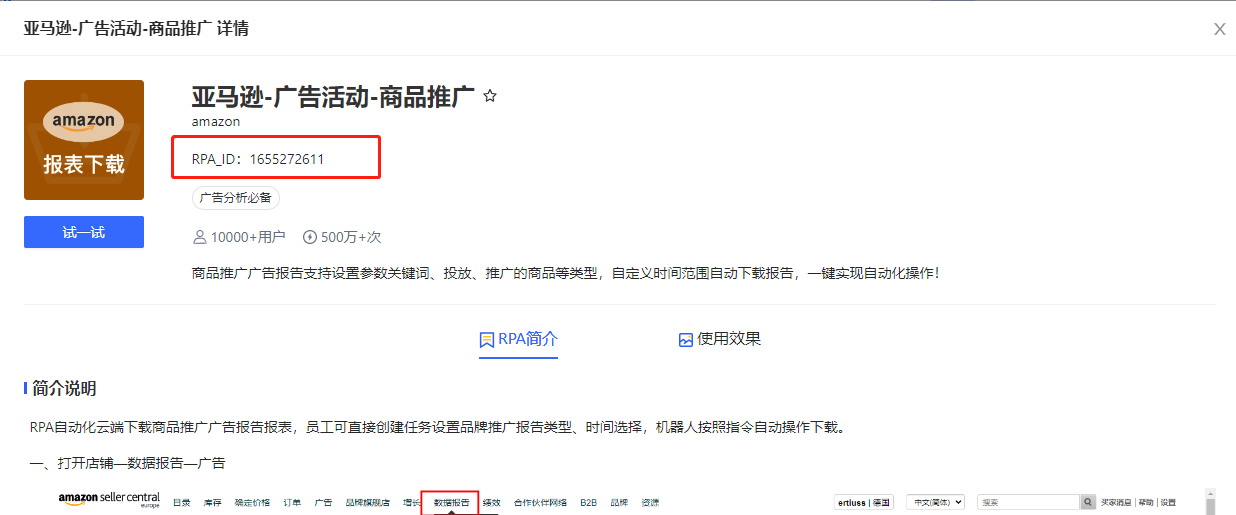1236x515 pixels.
Task: Click the 亚马逊-广告活动-商品推广 main title
Action: (x=333, y=97)
